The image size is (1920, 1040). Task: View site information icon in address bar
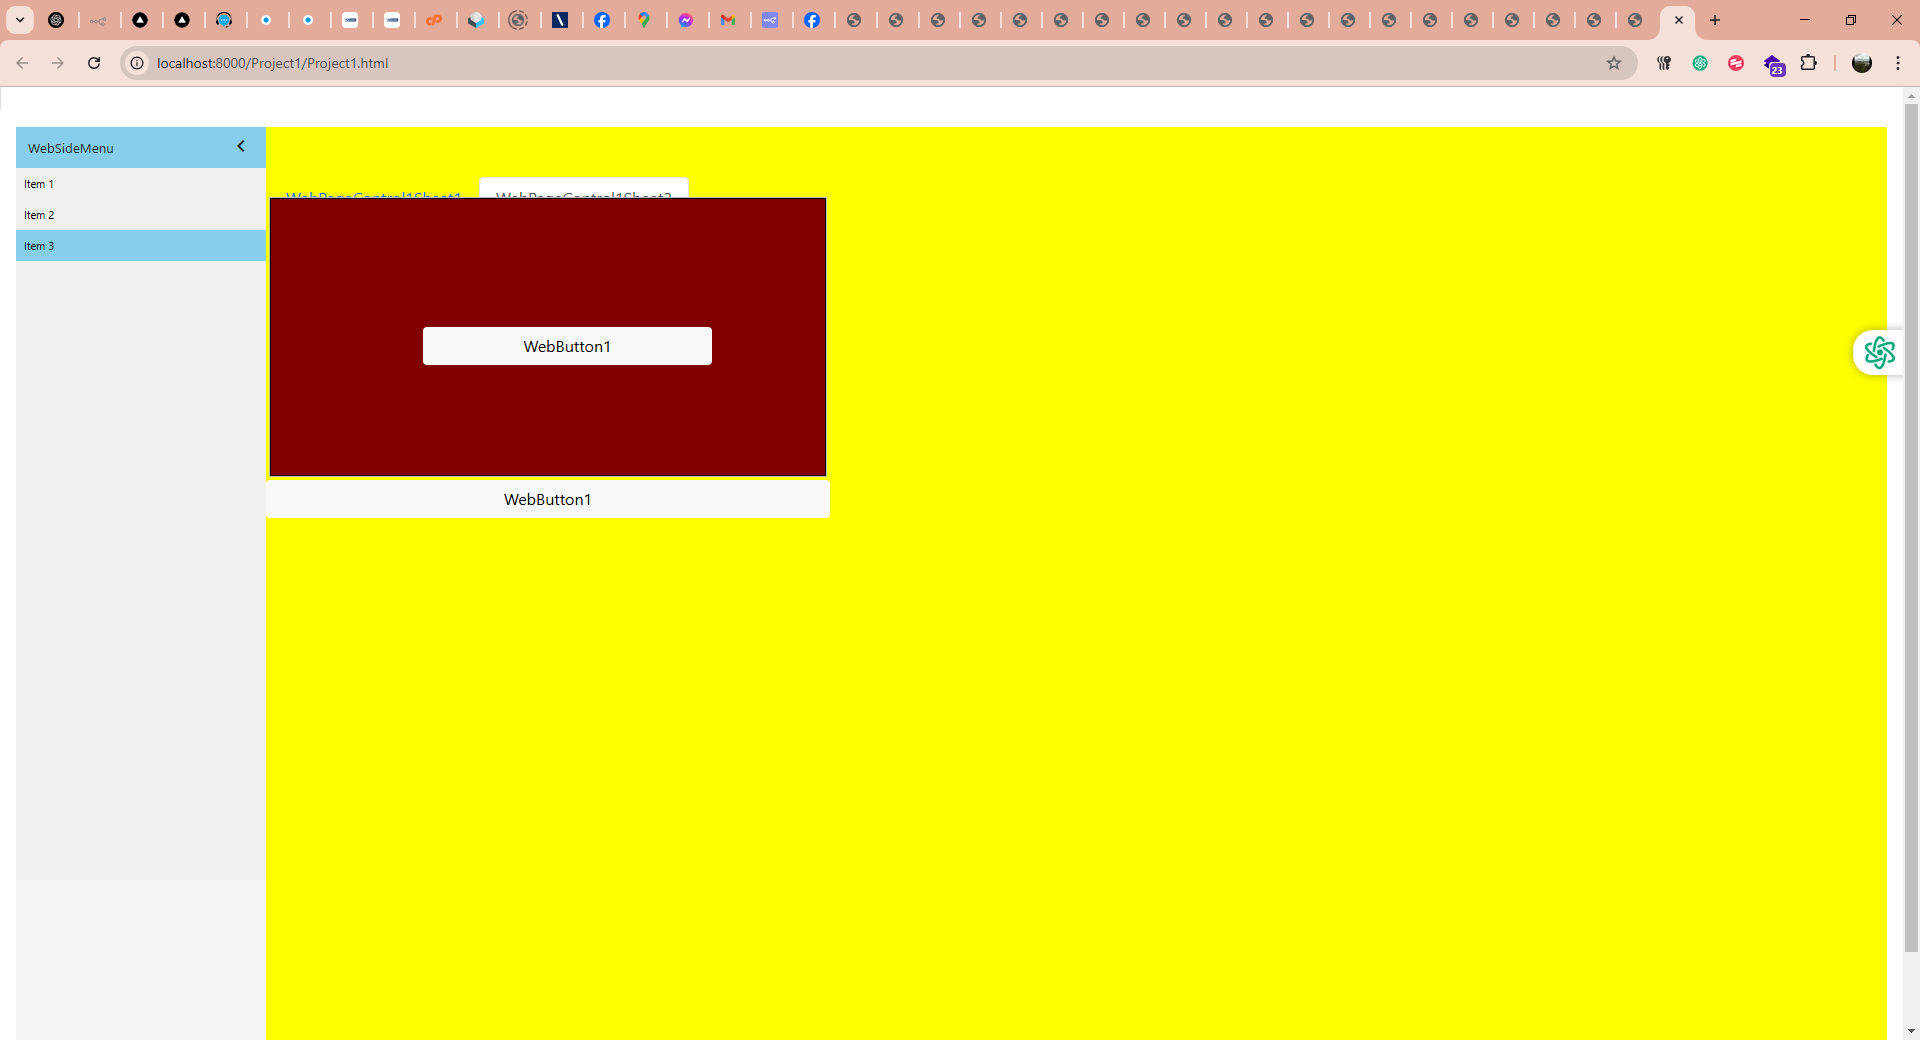(138, 63)
